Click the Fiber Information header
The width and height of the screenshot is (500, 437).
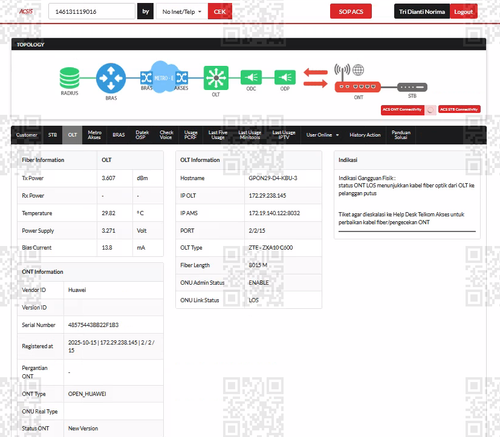coord(43,160)
